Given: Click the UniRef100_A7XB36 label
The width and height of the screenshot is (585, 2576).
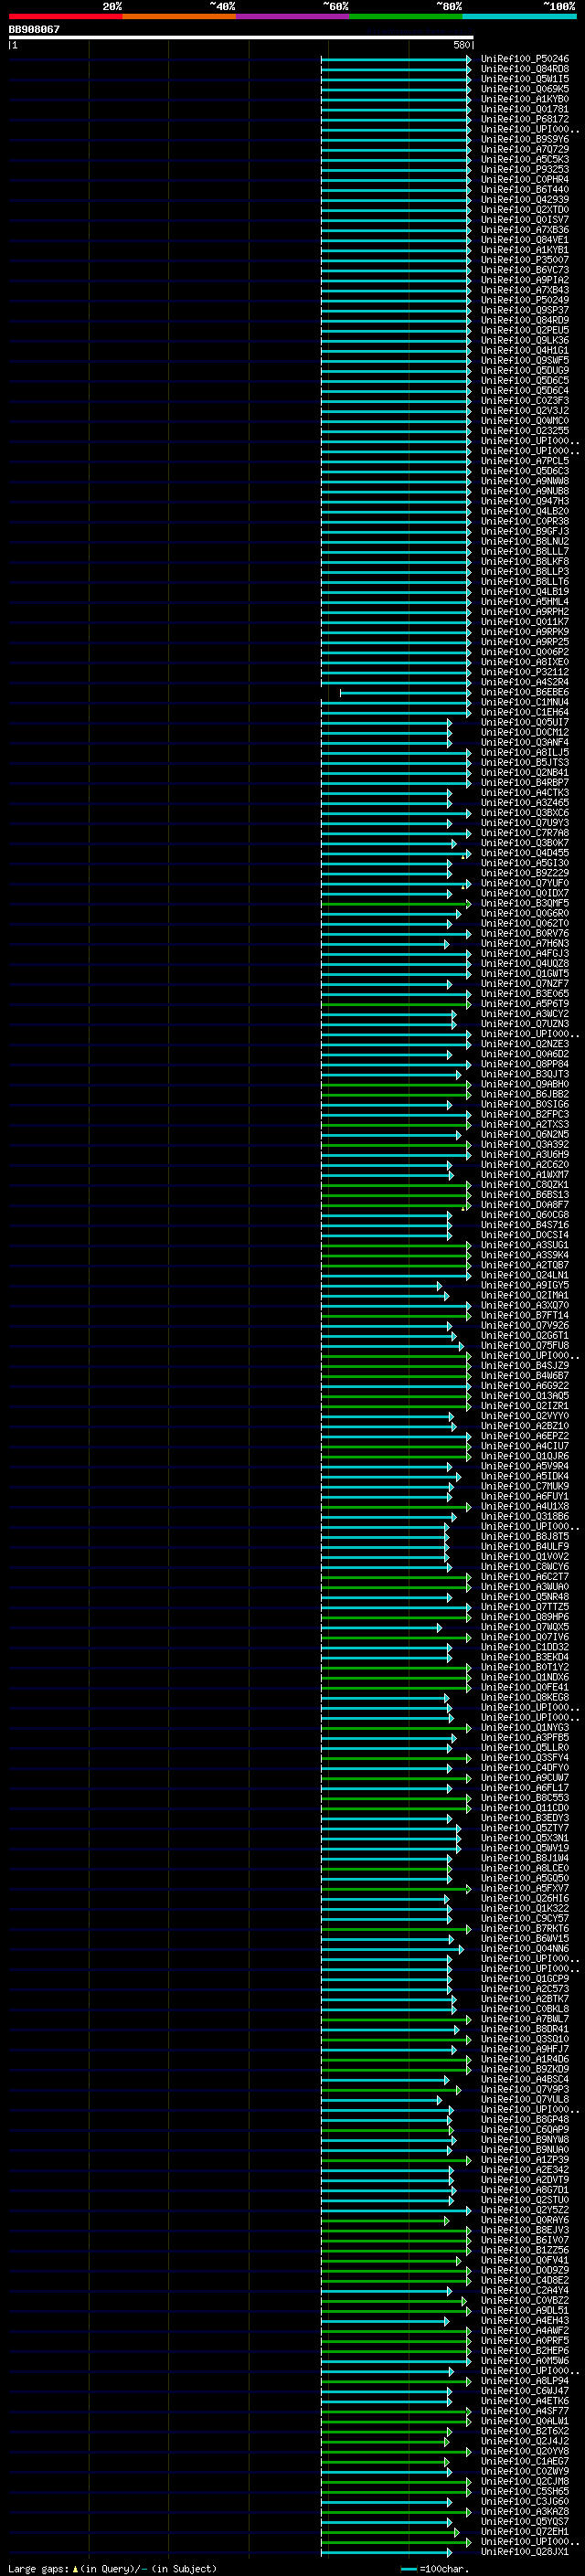Looking at the screenshot, I should pos(525,230).
